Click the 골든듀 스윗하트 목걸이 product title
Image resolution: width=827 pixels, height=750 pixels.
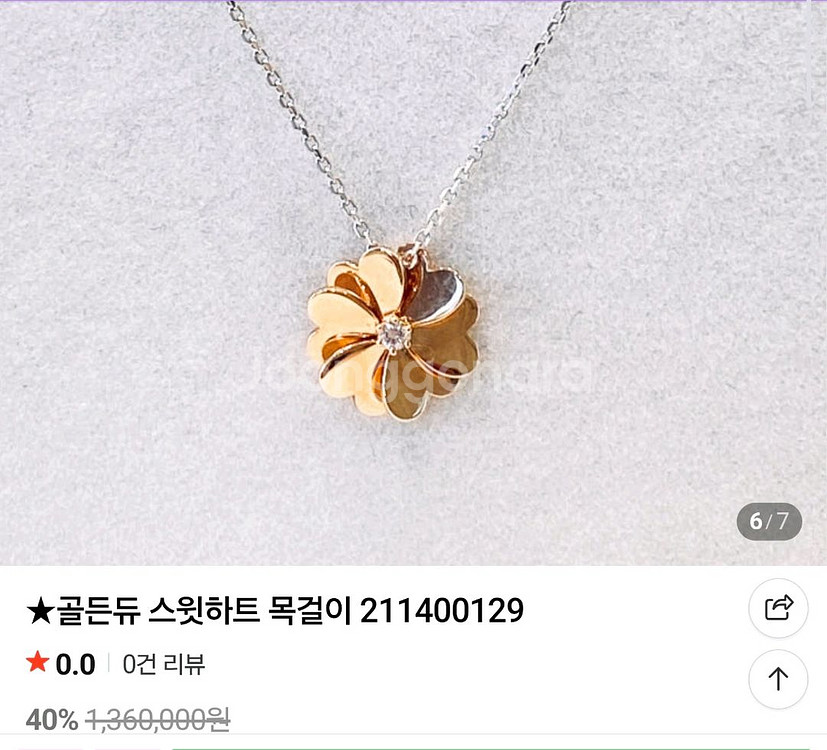coord(204,611)
